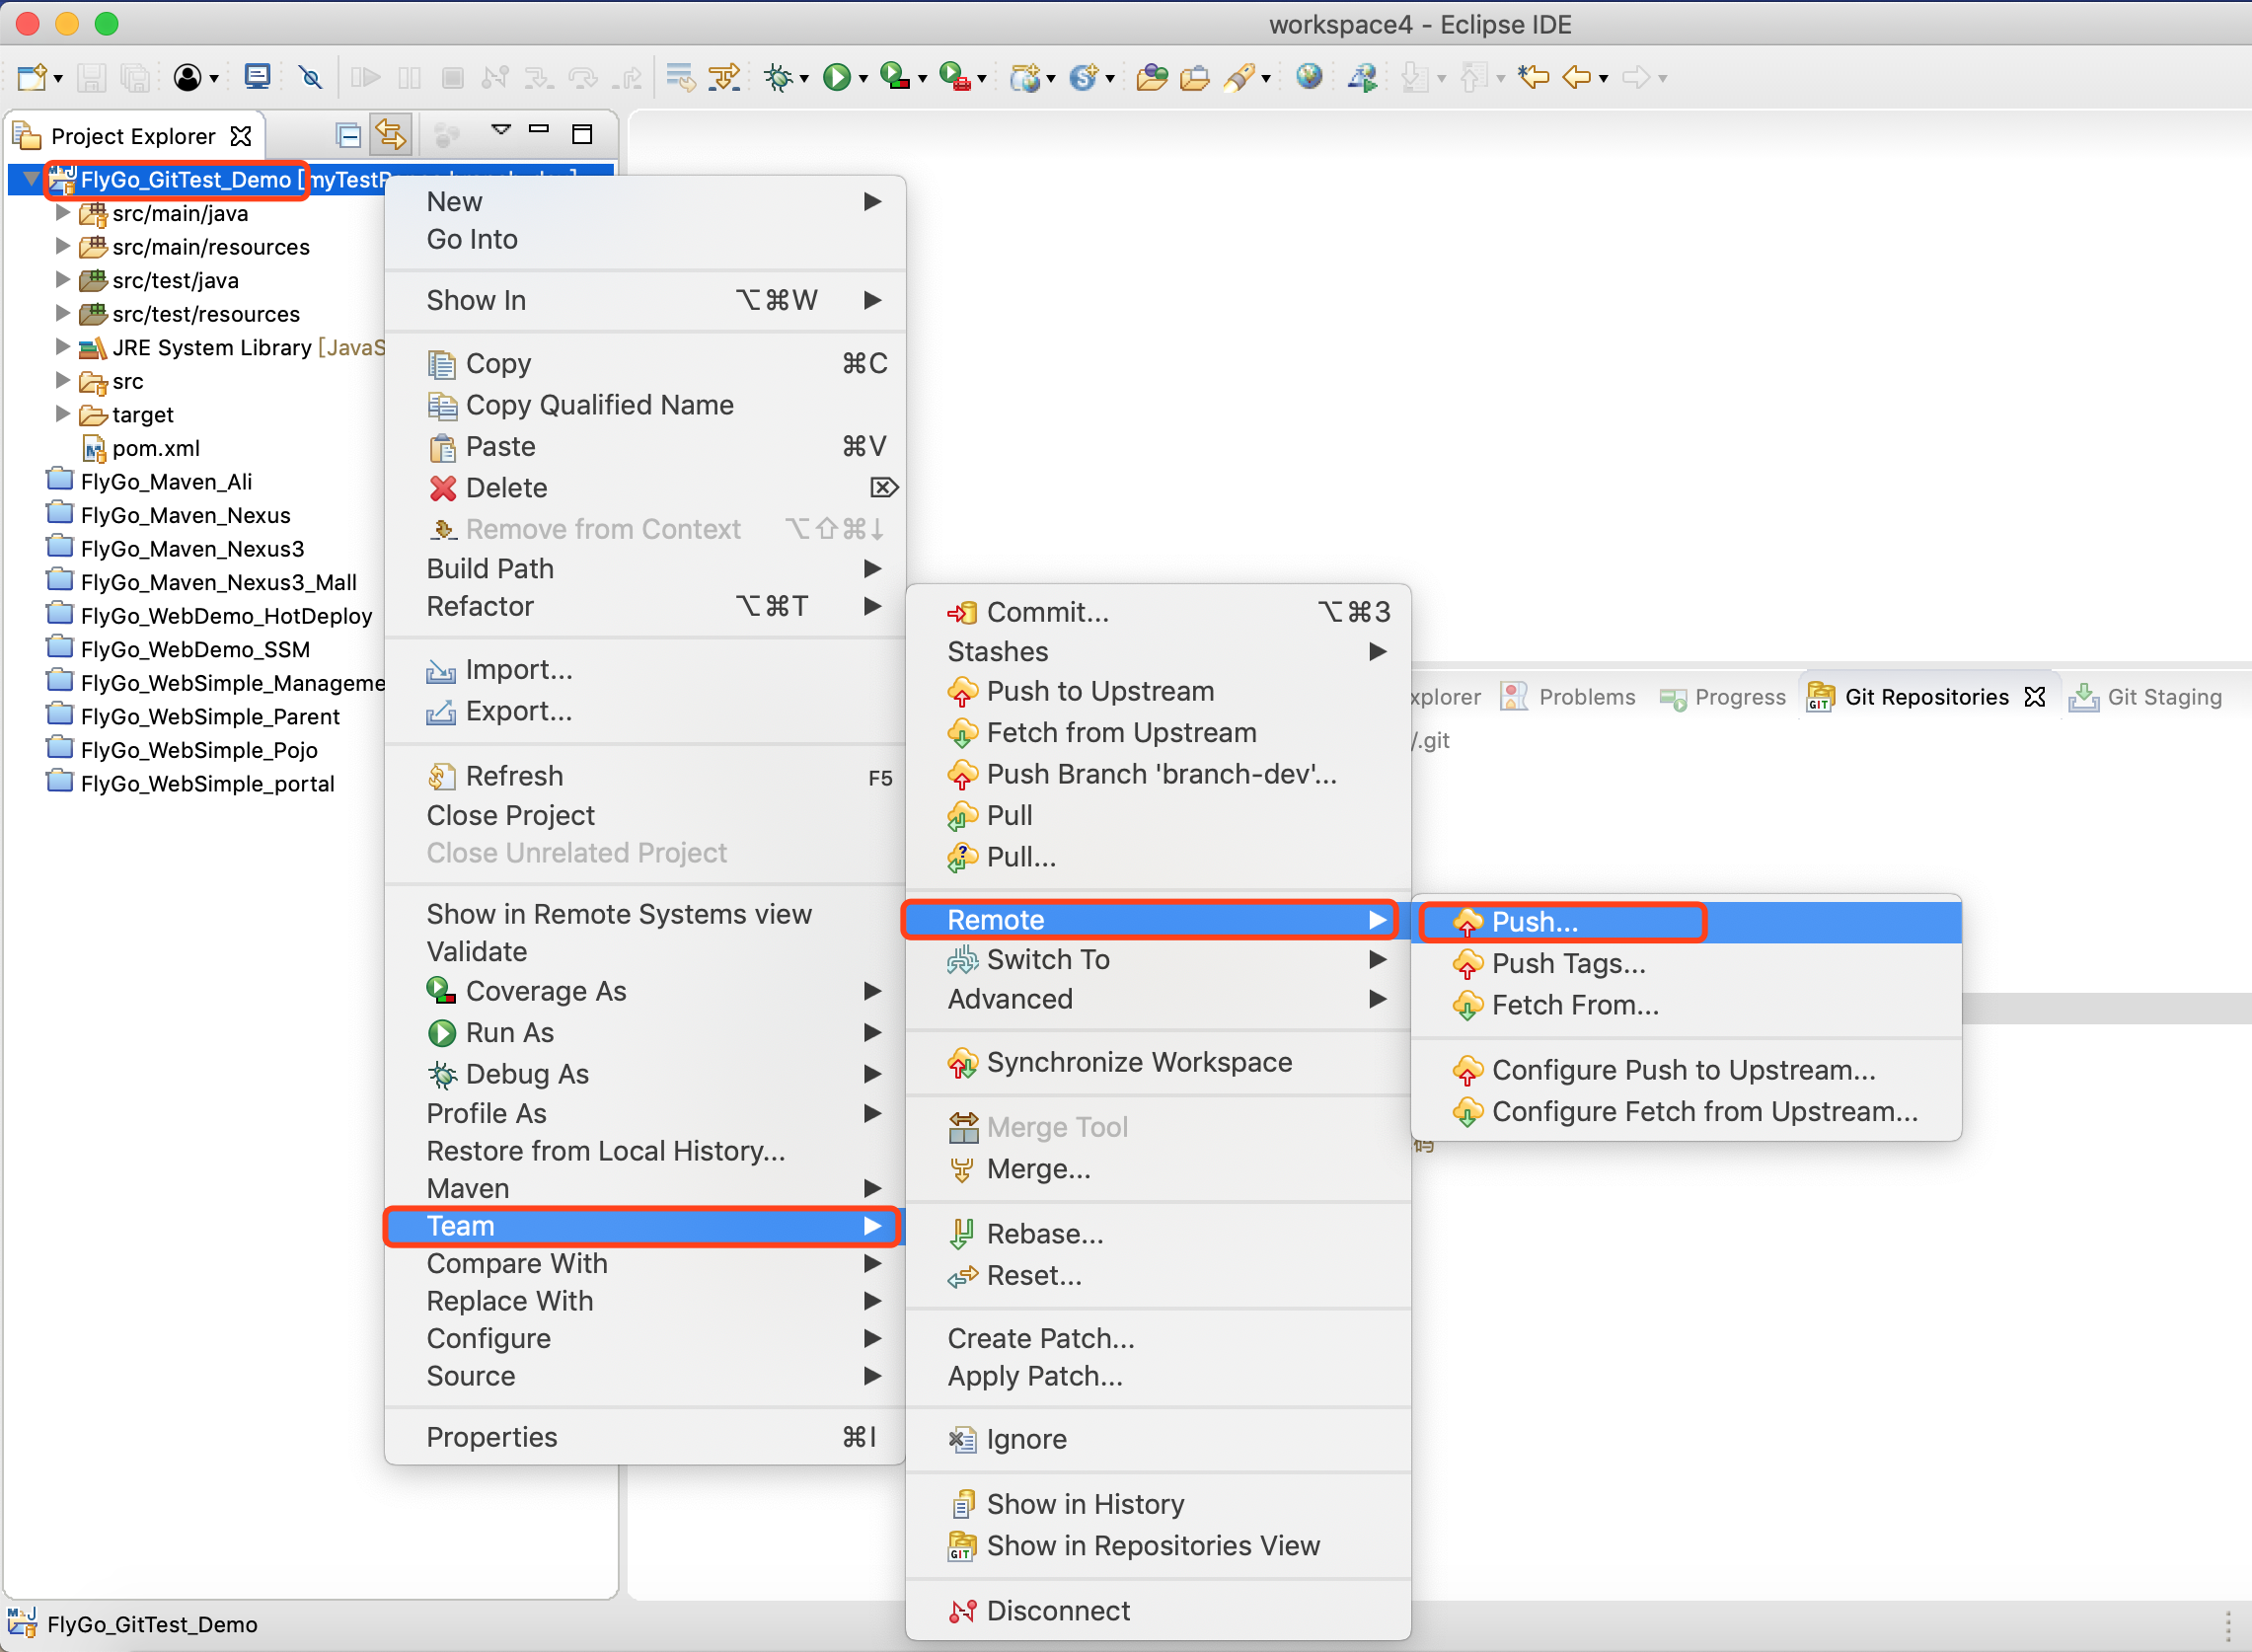Expand the src/main/java folder
Viewport: 2252px width, 1652px height.
[62, 213]
